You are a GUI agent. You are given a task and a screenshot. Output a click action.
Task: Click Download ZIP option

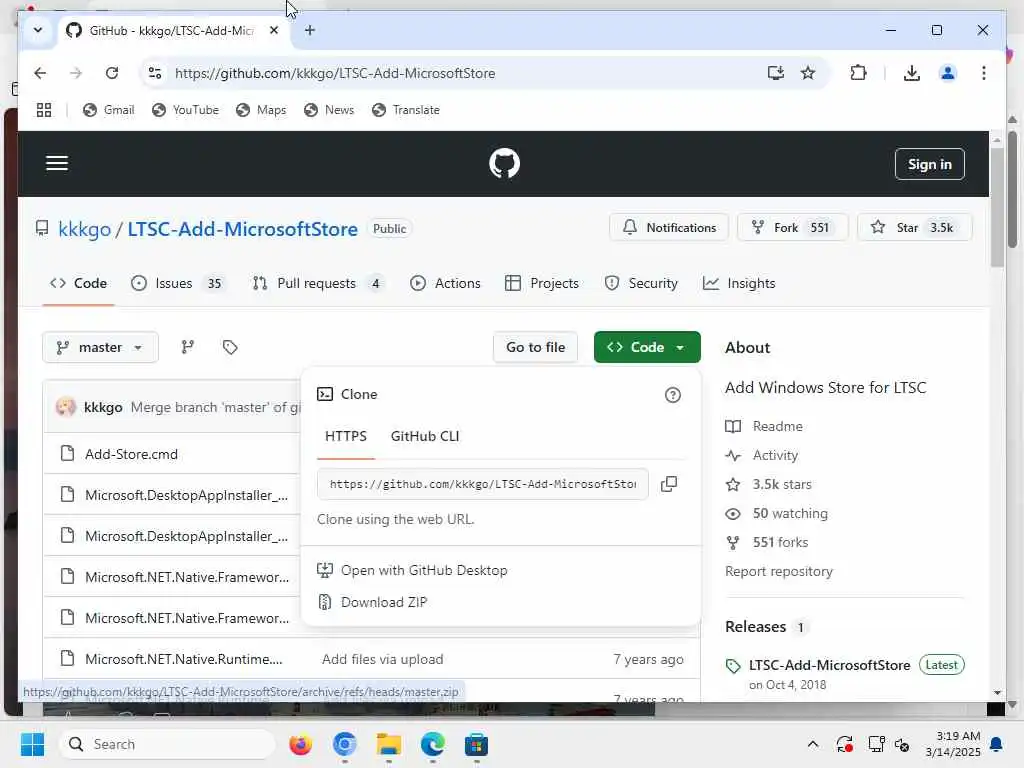coord(384,602)
